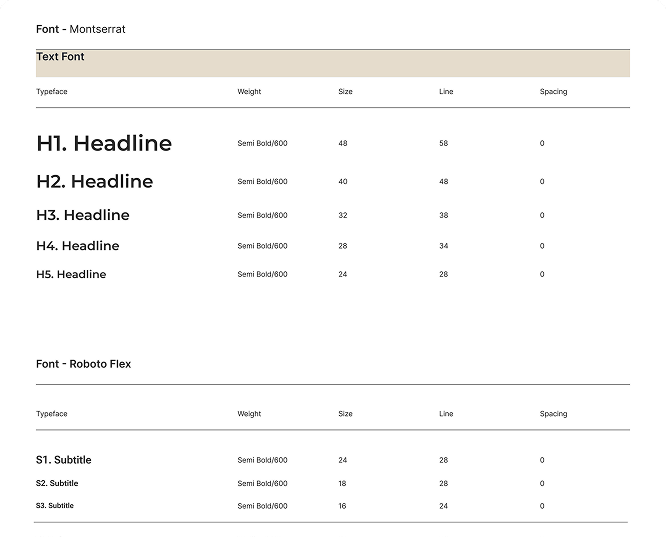Click the S3 row size value 16
The width and height of the screenshot is (666, 537).
coord(342,506)
